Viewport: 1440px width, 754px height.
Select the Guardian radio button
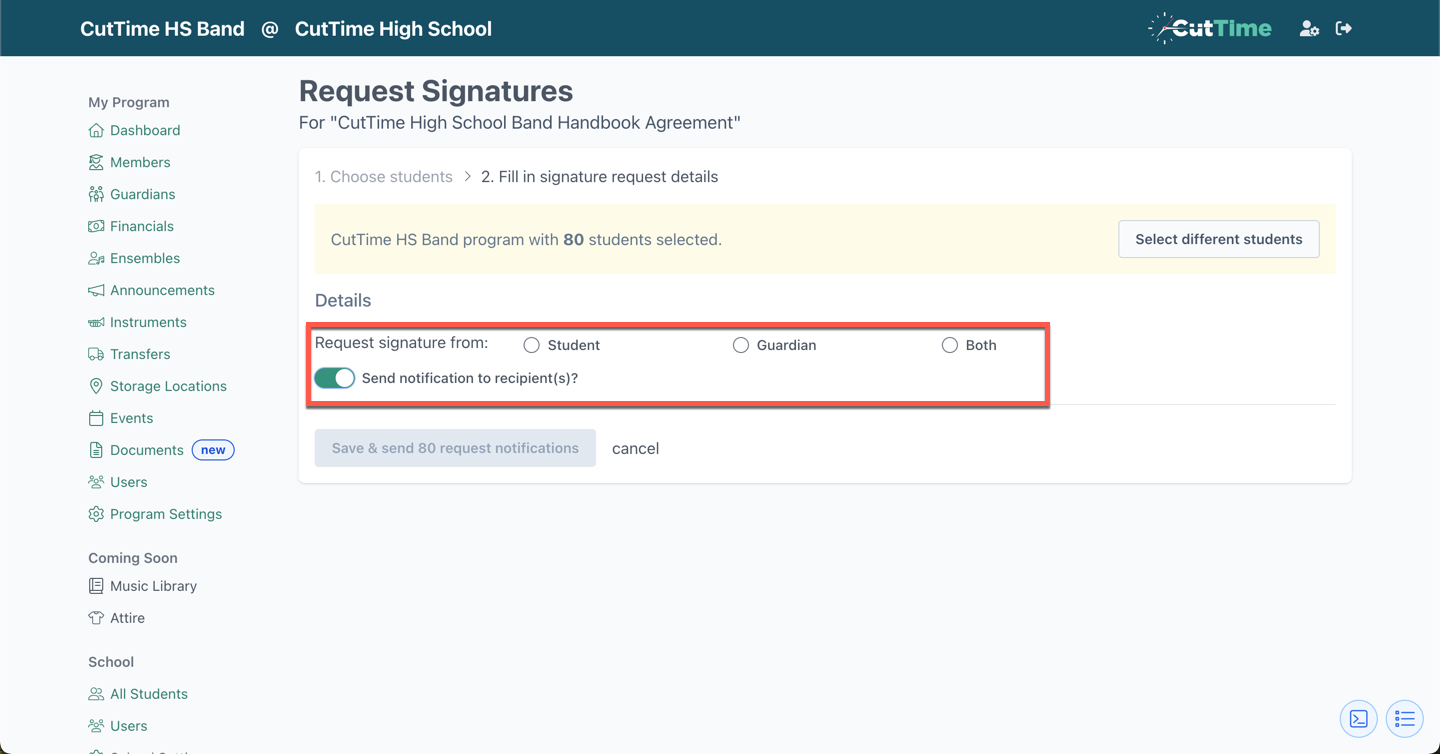[x=741, y=344]
